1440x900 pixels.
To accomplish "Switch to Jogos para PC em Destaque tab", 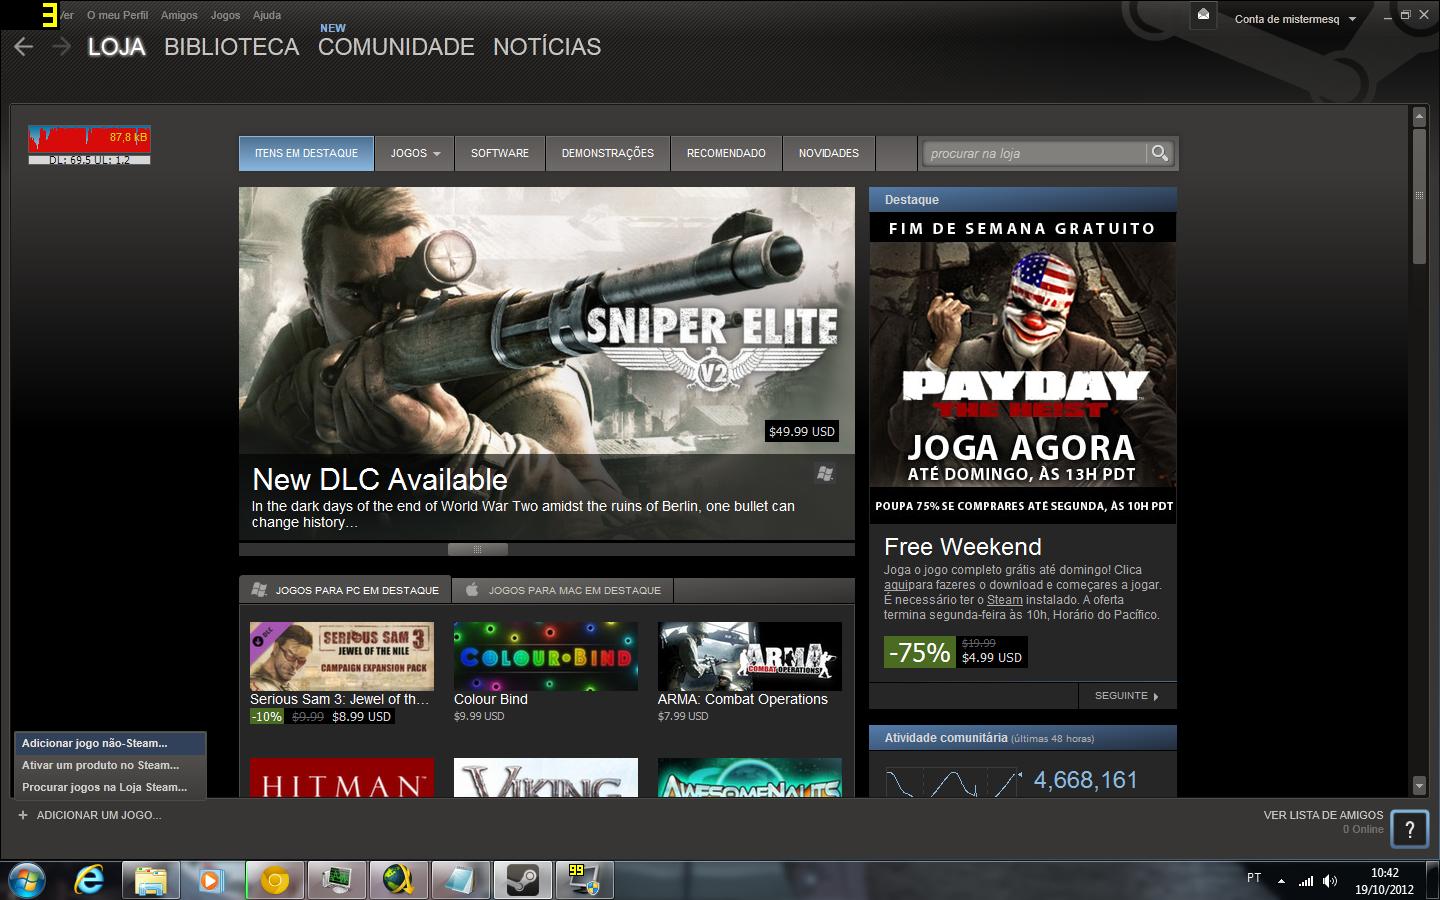I will (x=345, y=590).
